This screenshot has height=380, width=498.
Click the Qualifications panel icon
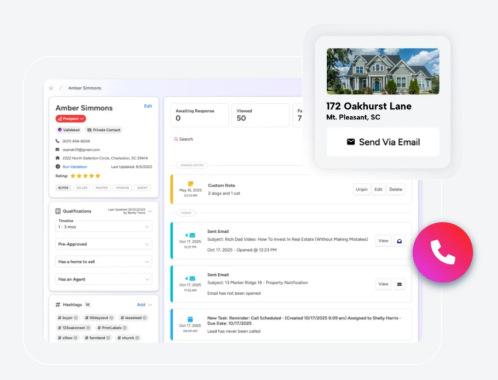coord(58,211)
